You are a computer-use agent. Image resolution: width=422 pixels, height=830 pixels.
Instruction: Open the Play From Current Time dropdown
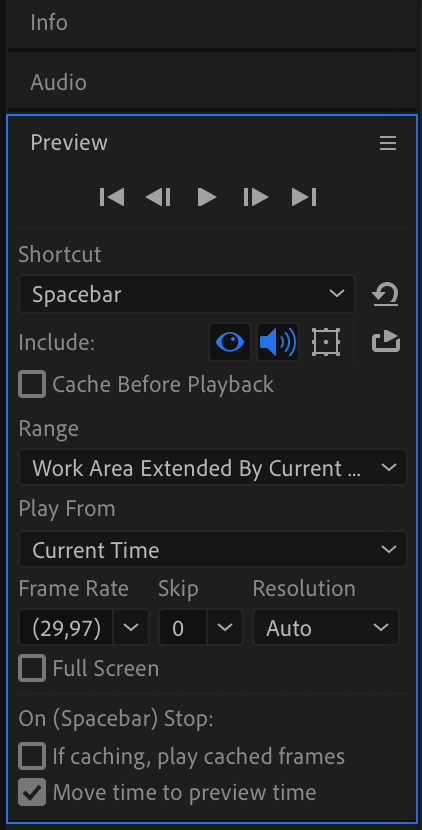tap(213, 550)
